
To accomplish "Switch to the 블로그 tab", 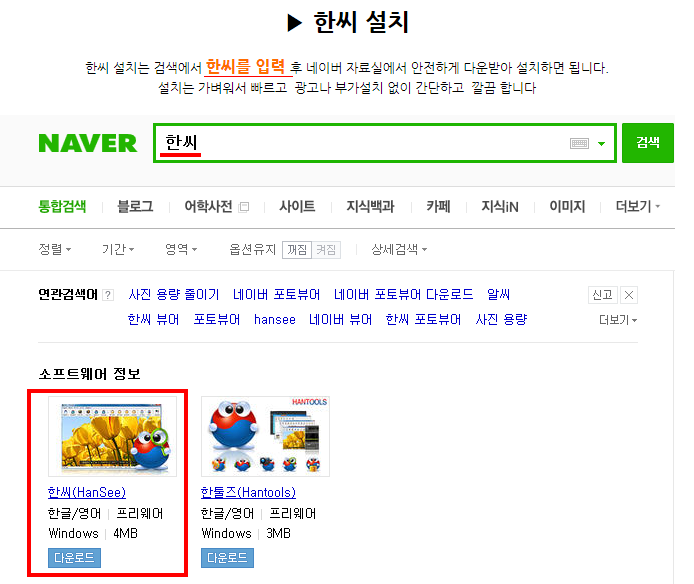I will tap(135, 206).
